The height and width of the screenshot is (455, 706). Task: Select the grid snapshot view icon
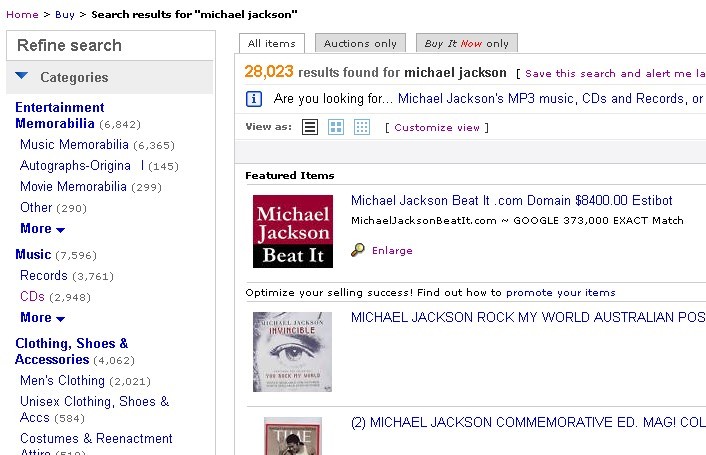pyautogui.click(x=362, y=127)
